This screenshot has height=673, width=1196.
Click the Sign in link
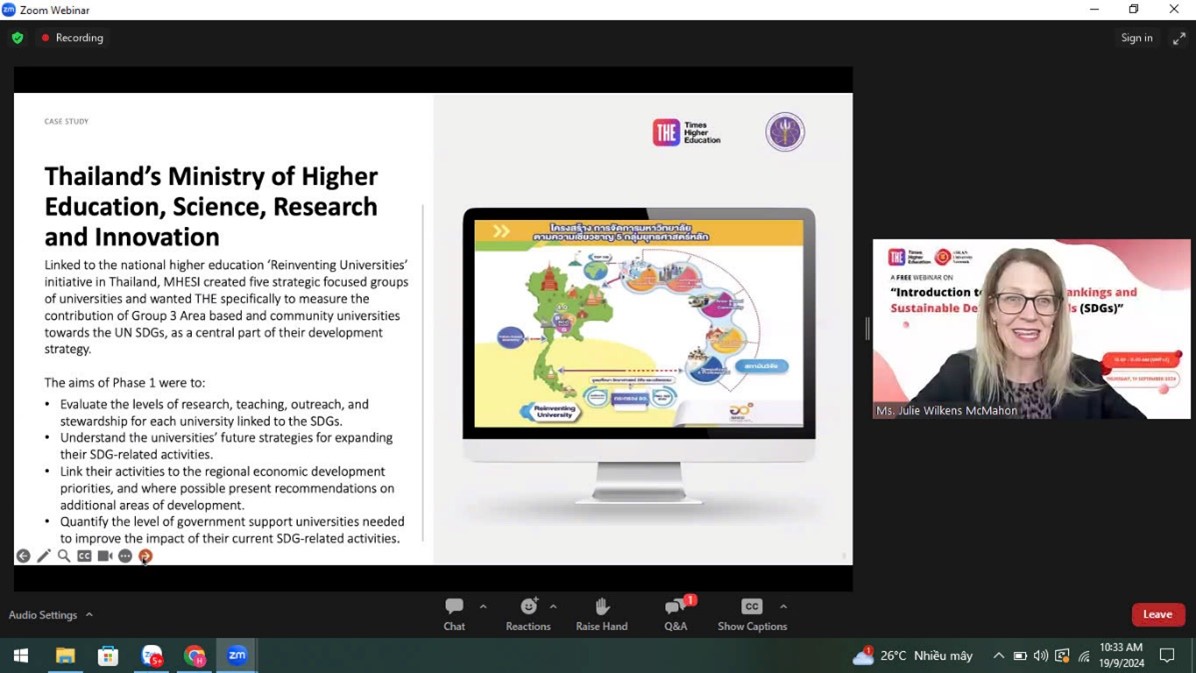tap(1137, 38)
